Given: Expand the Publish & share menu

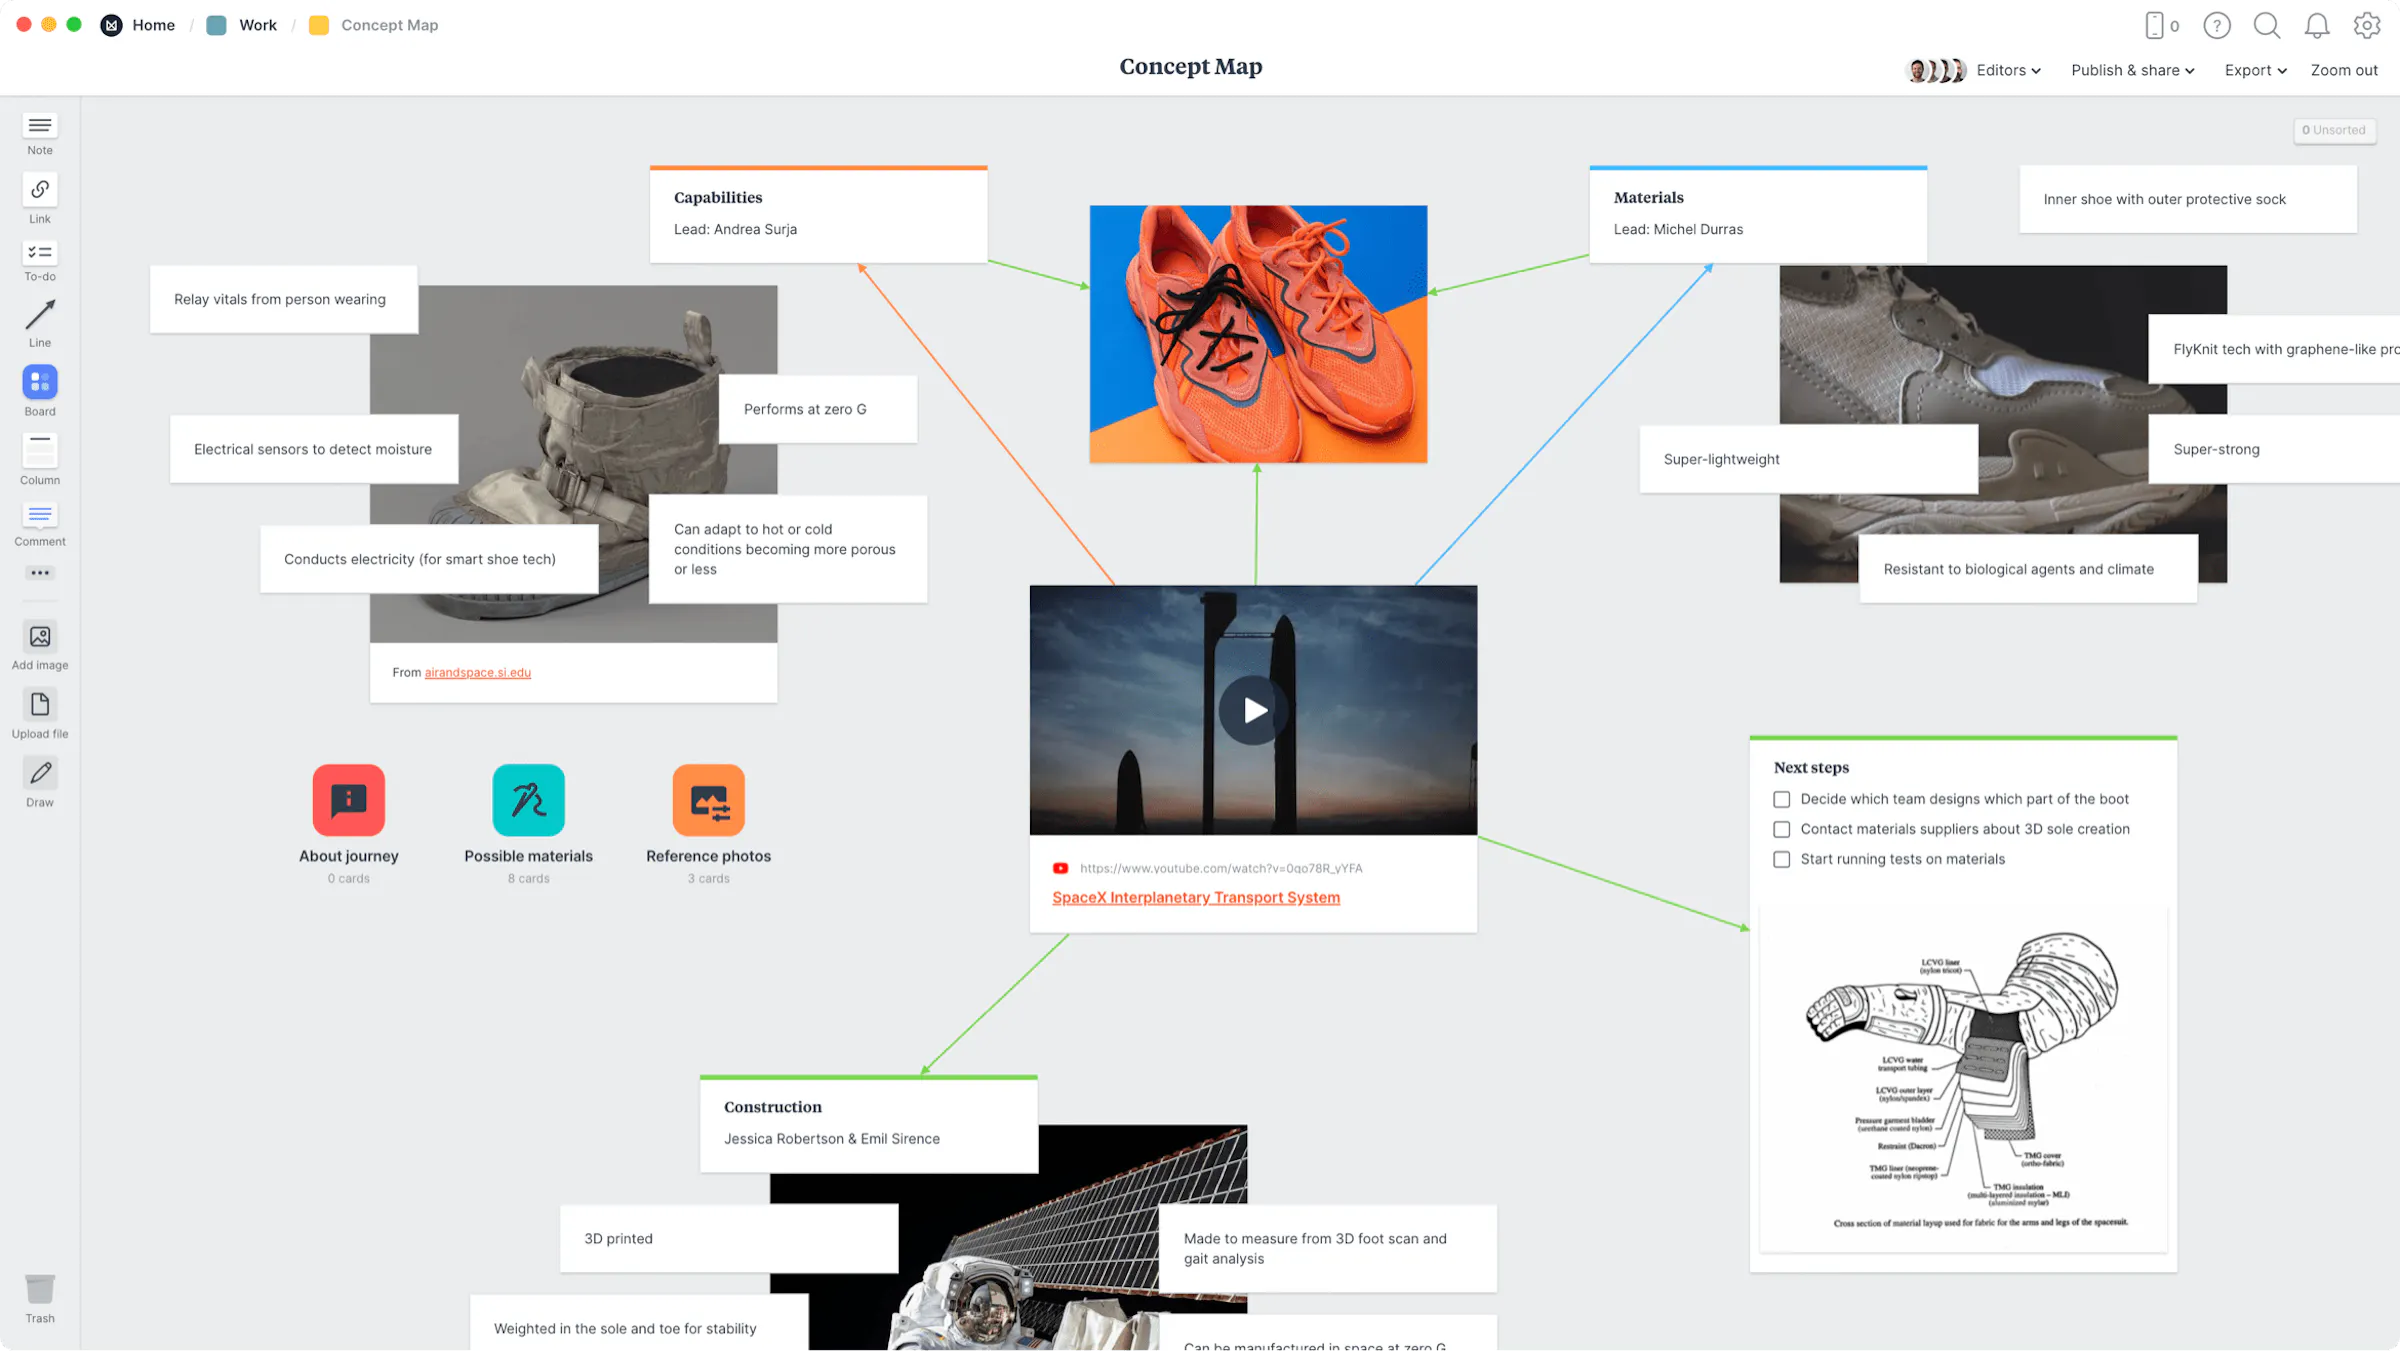Looking at the screenshot, I should [2132, 70].
